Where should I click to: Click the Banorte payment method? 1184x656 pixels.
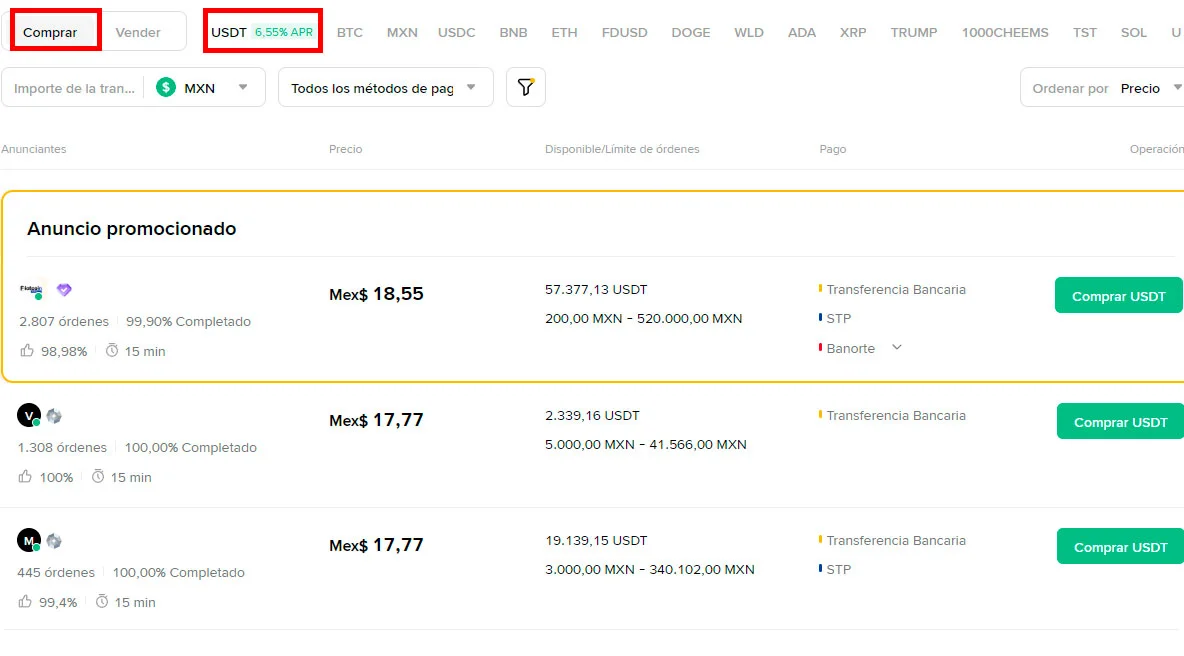click(x=850, y=349)
